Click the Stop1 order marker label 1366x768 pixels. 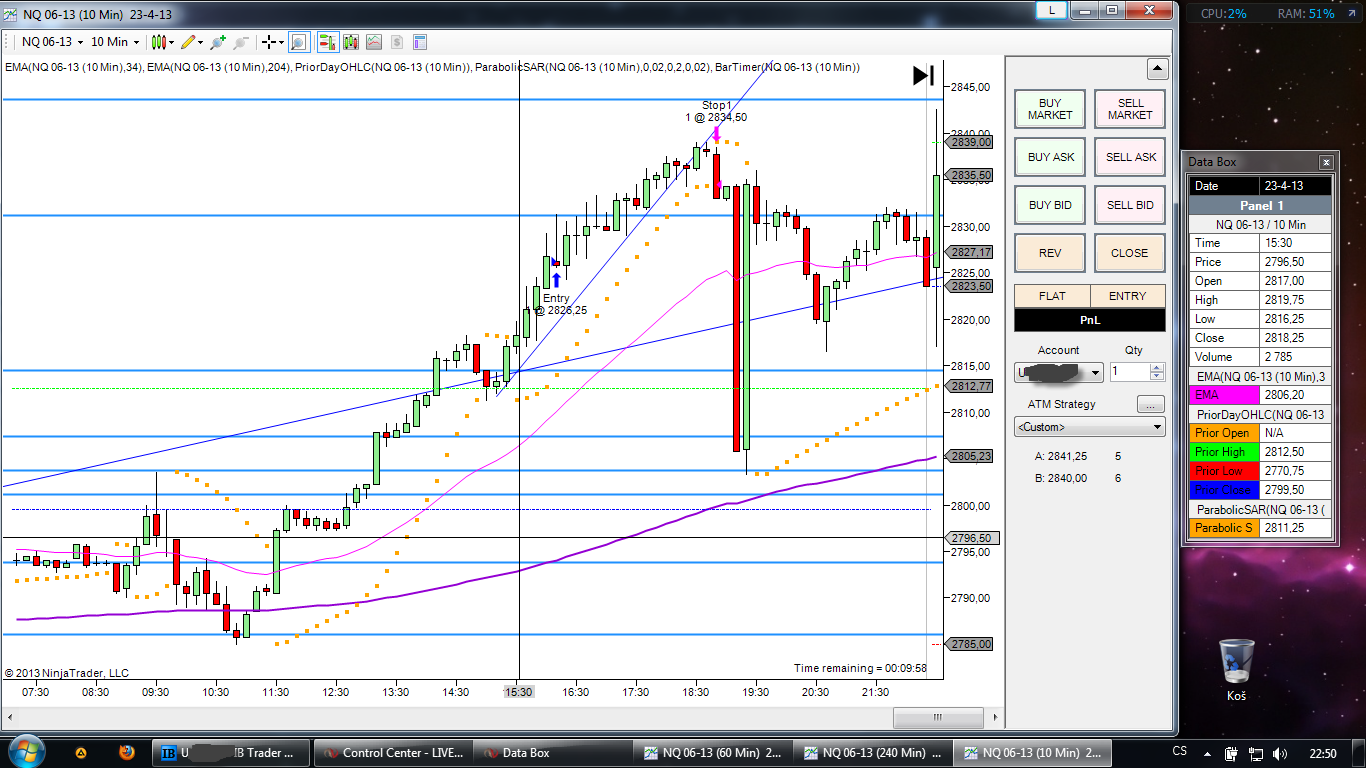(x=716, y=105)
